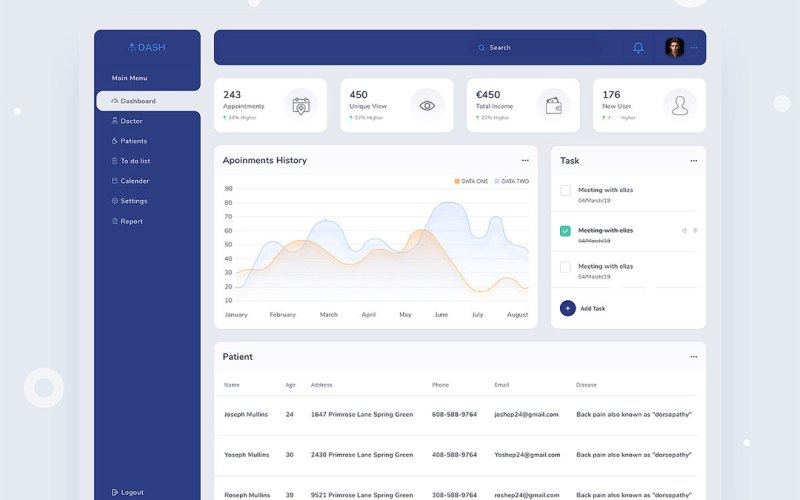Click email joshep24@gmail.com
This screenshot has width=800, height=500.
coord(526,414)
